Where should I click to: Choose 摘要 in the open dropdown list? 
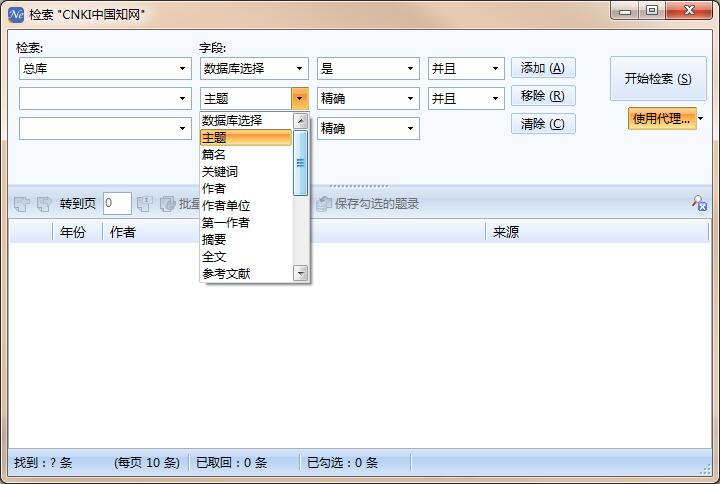(x=214, y=239)
